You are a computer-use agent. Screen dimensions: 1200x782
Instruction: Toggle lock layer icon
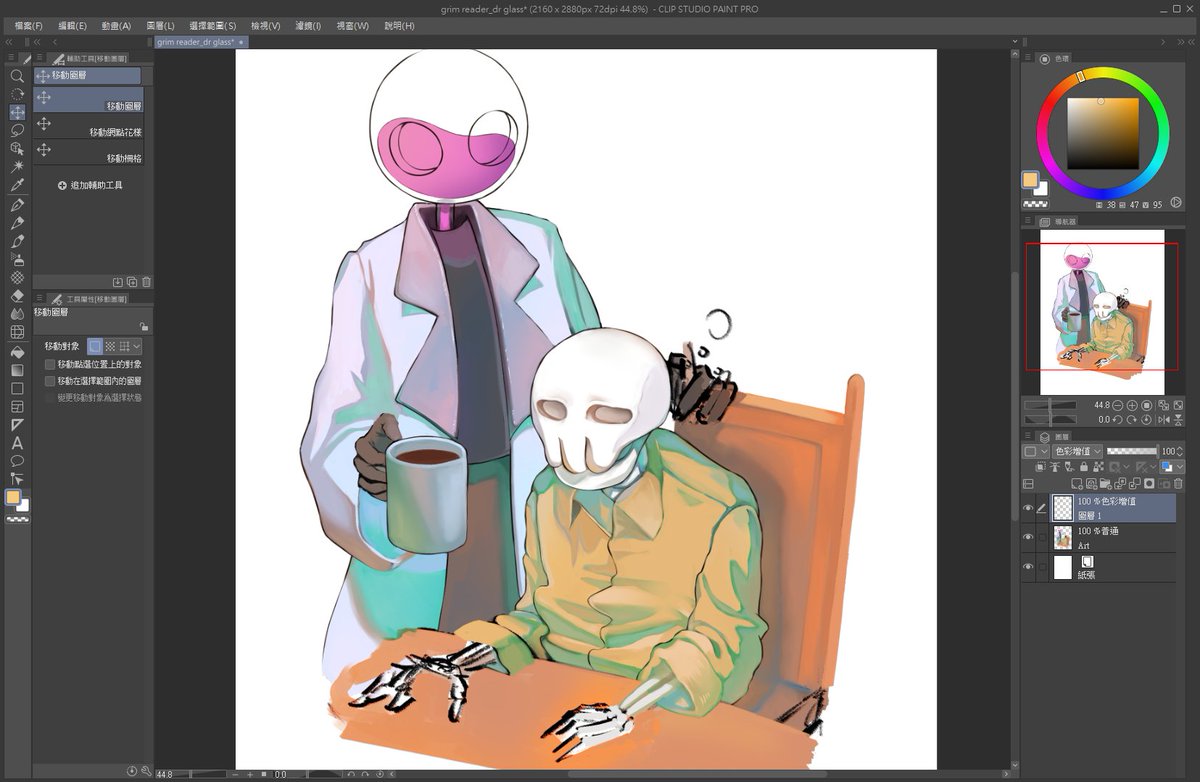click(1084, 467)
